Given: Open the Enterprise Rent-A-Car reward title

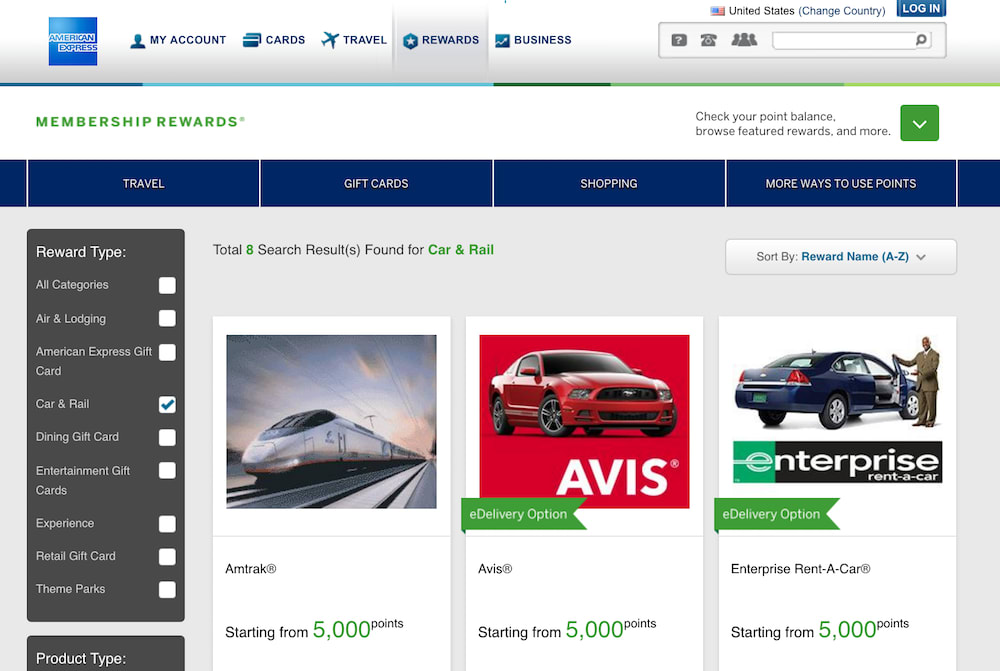Looking at the screenshot, I should (800, 569).
